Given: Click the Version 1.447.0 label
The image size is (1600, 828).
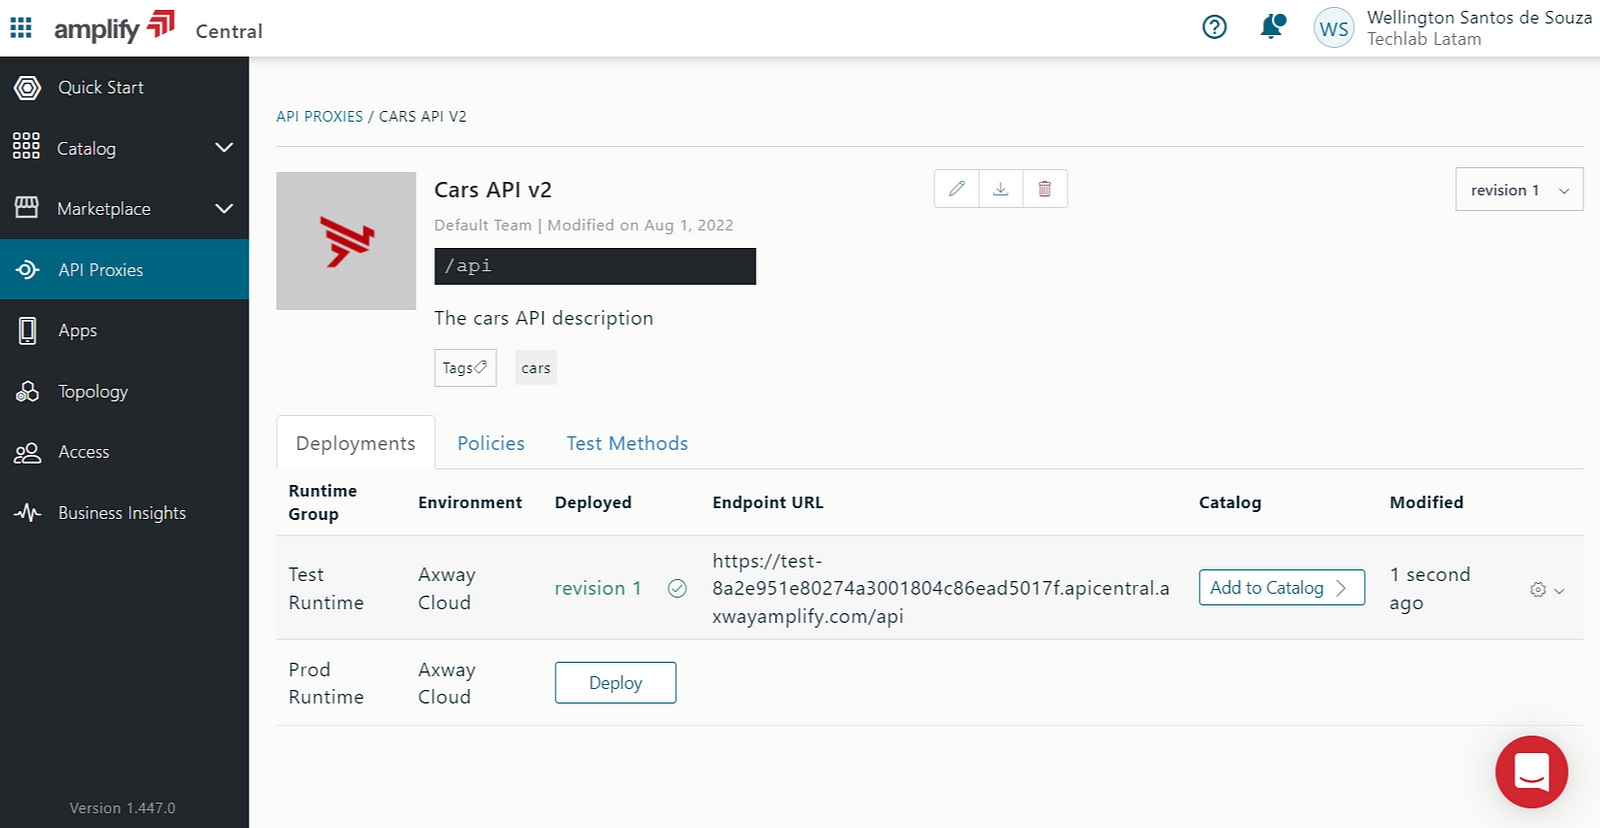Looking at the screenshot, I should click(x=122, y=808).
